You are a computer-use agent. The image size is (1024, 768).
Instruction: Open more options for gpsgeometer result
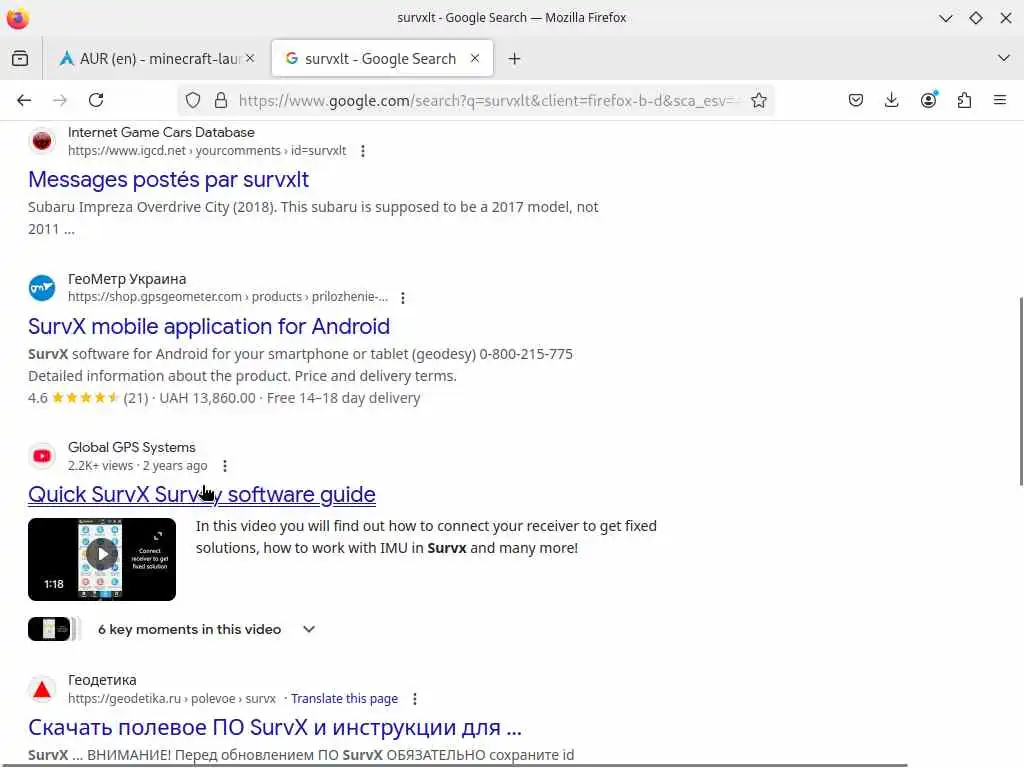402,298
